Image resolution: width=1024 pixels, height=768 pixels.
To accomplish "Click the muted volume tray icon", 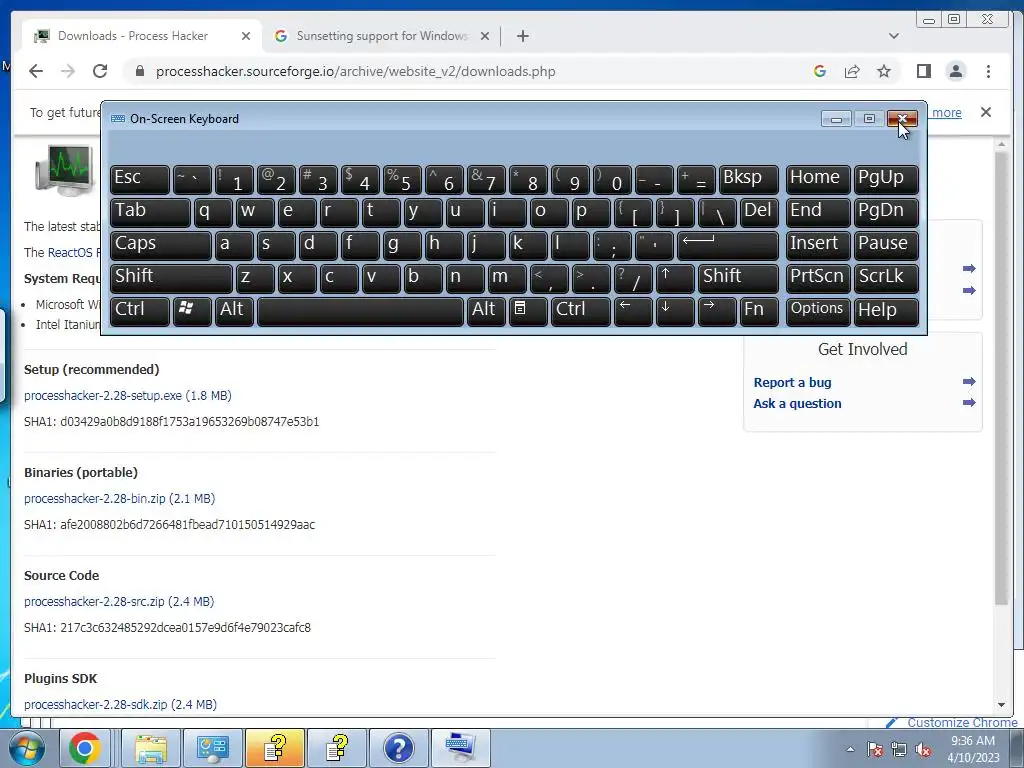I will (x=923, y=749).
